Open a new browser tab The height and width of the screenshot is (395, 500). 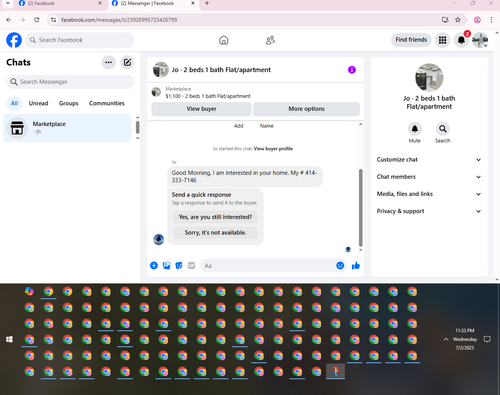[x=207, y=3]
